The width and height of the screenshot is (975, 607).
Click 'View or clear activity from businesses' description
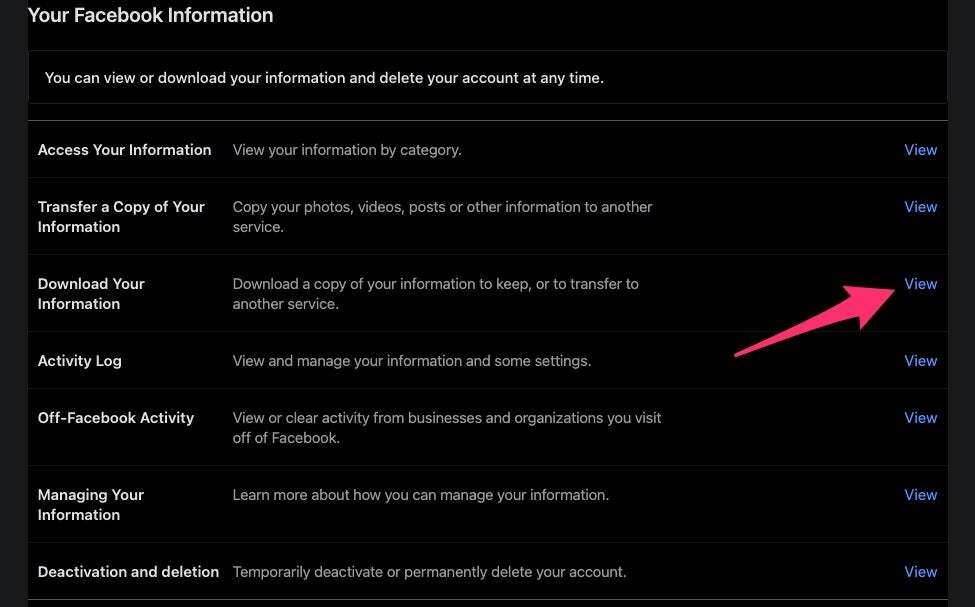[x=446, y=428]
